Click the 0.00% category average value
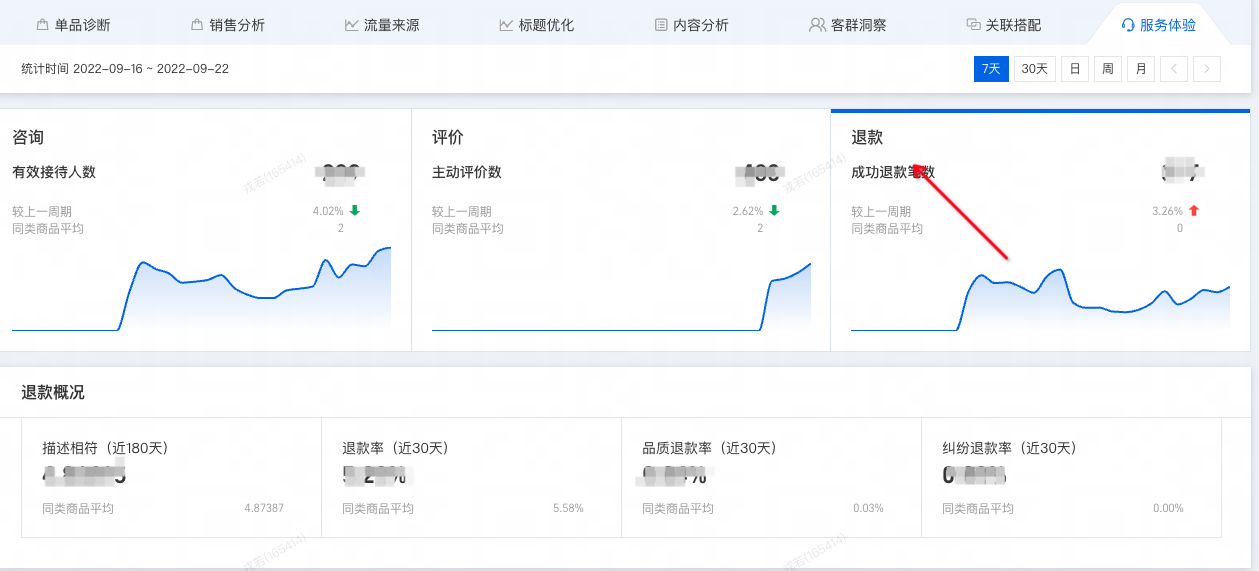1259x571 pixels. point(1168,508)
